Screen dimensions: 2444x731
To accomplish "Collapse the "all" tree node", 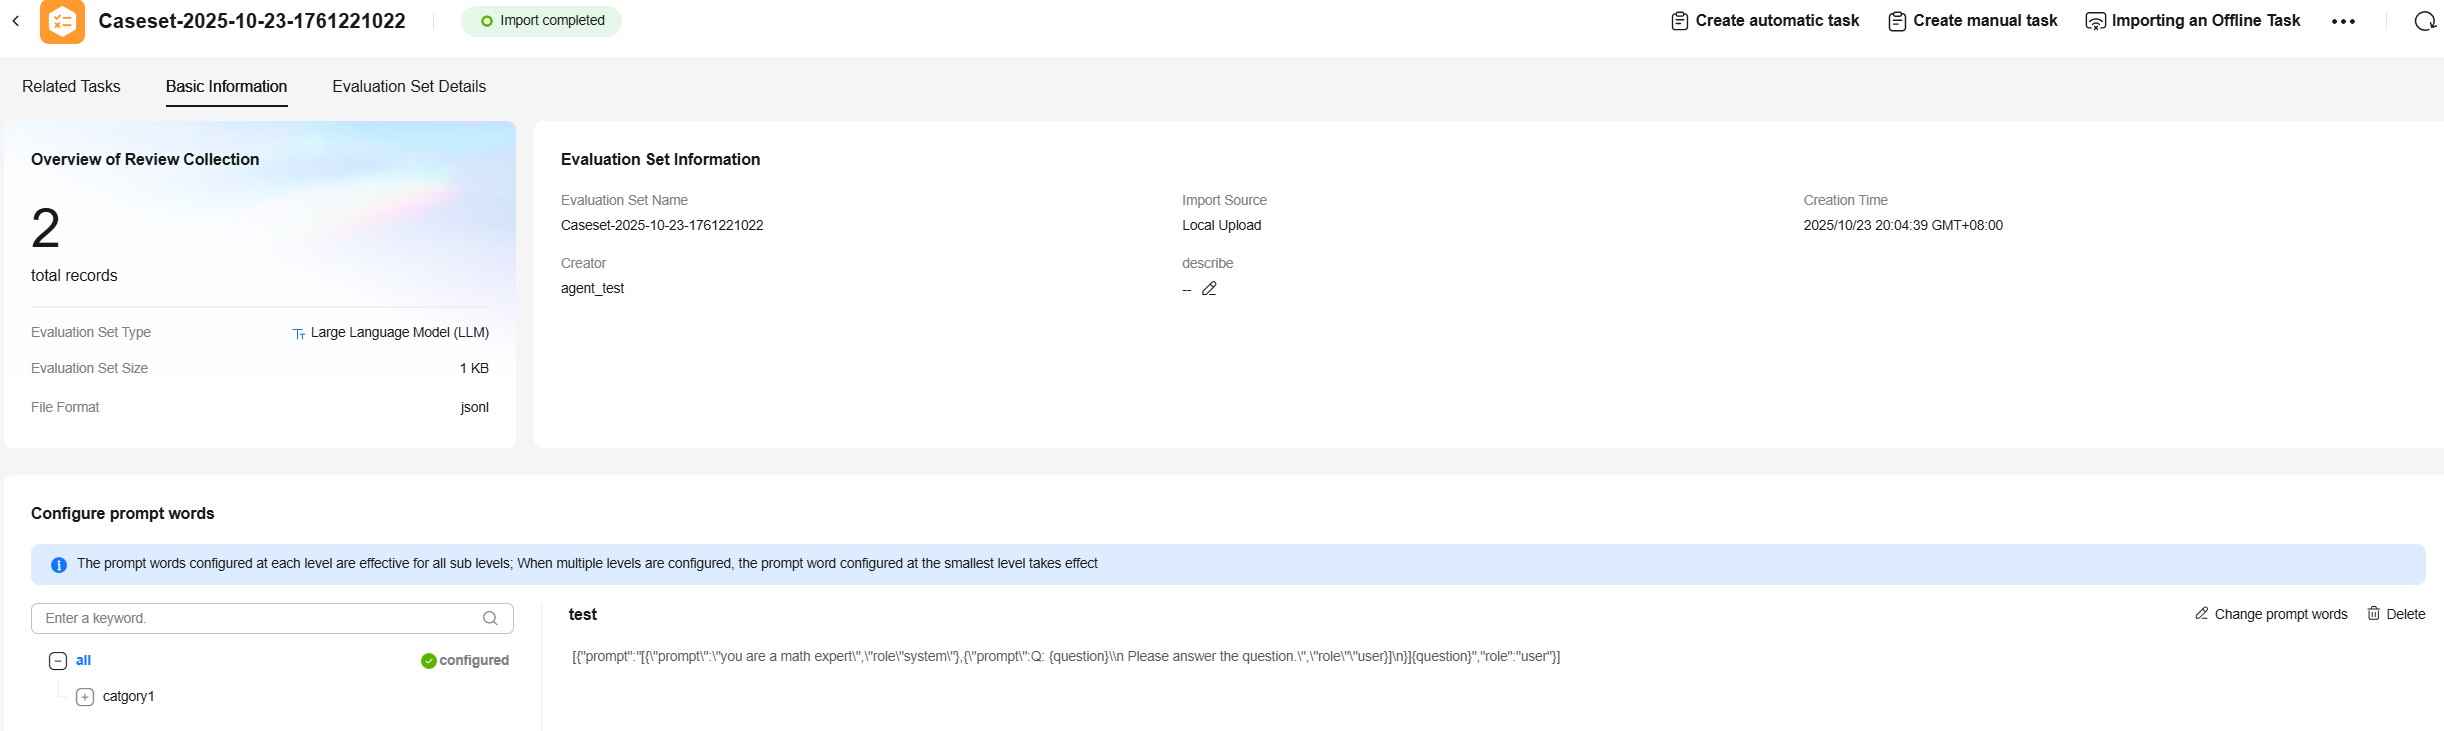I will (x=58, y=661).
